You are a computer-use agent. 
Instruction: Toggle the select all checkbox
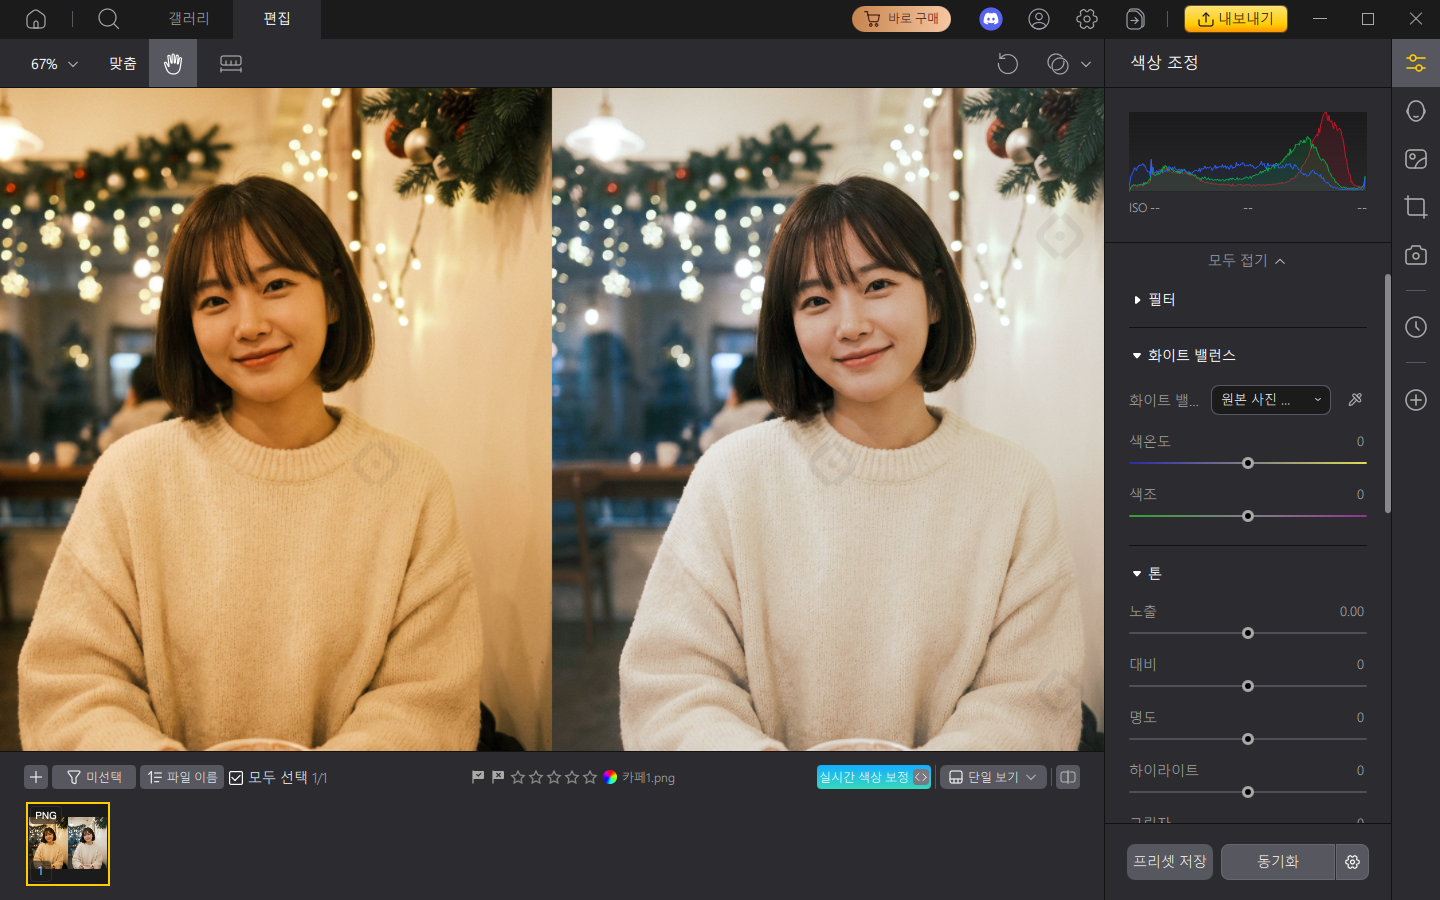point(236,778)
